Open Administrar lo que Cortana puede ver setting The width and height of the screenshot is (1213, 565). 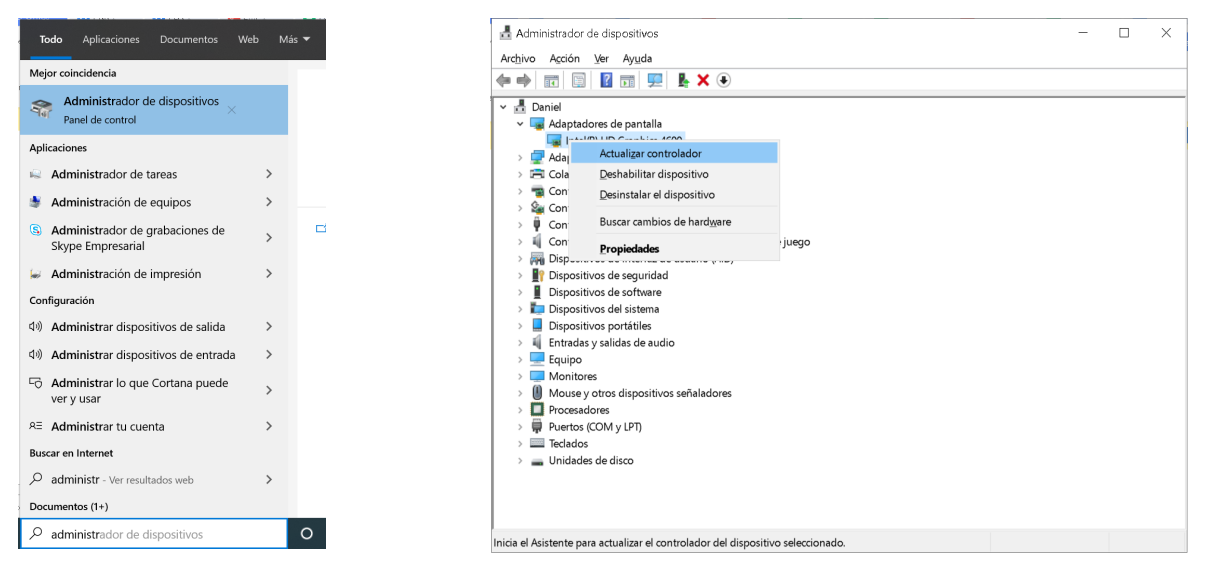[x=154, y=390]
